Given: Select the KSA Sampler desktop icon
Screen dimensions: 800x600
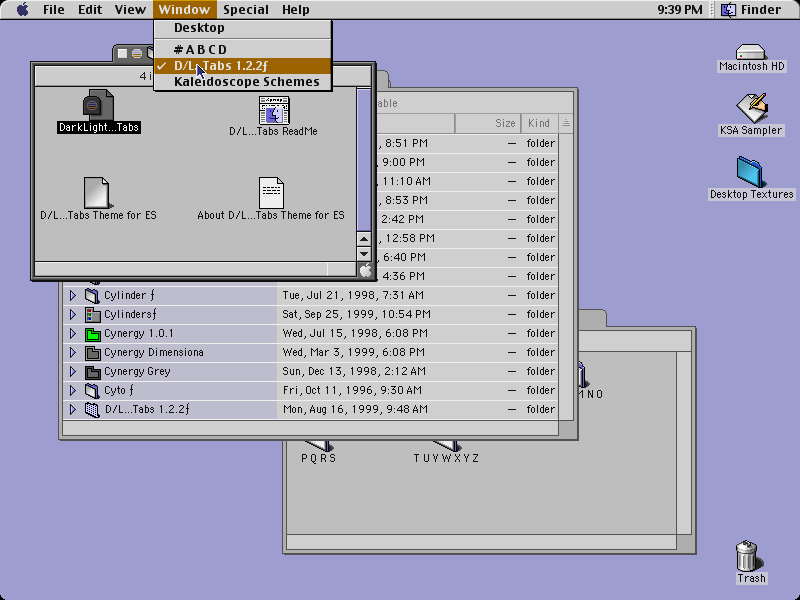Looking at the screenshot, I should point(752,108).
